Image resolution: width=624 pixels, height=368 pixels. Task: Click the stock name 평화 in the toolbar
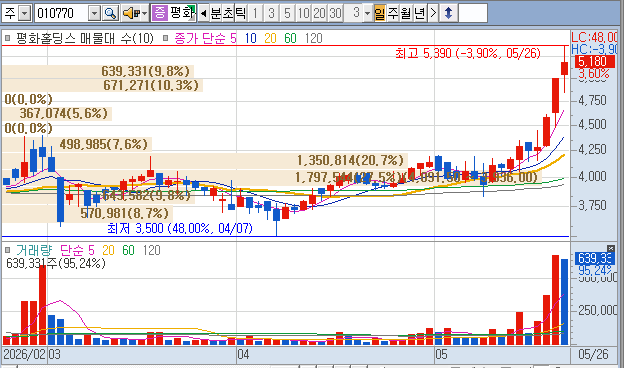coord(182,13)
